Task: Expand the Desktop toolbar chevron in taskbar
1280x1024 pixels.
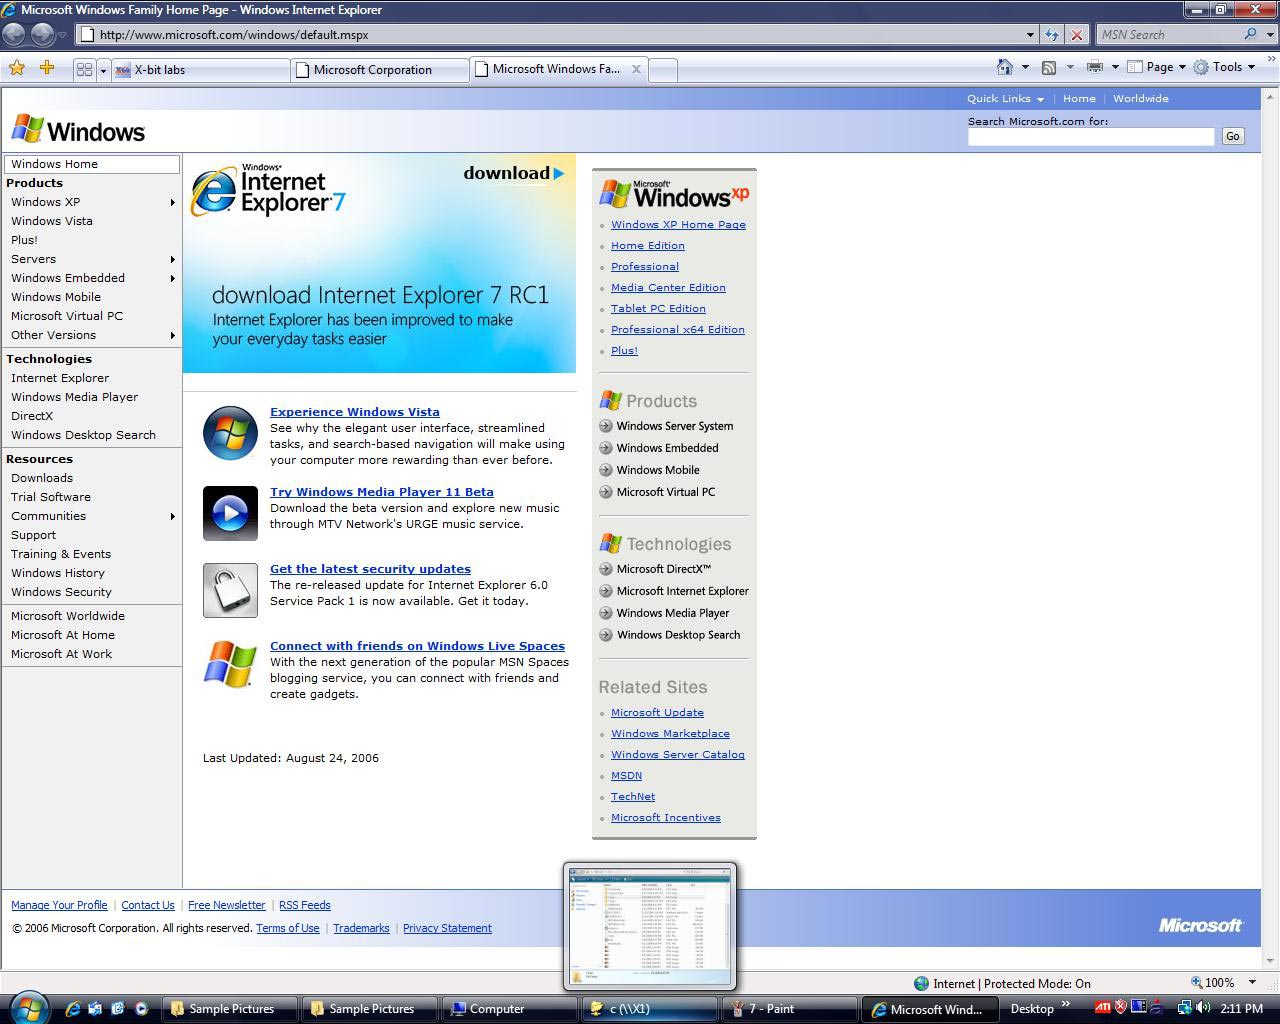Action: tap(1065, 1004)
